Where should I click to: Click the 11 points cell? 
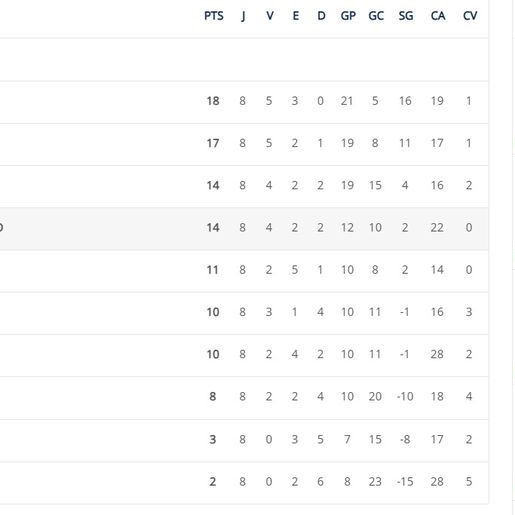coord(213,270)
